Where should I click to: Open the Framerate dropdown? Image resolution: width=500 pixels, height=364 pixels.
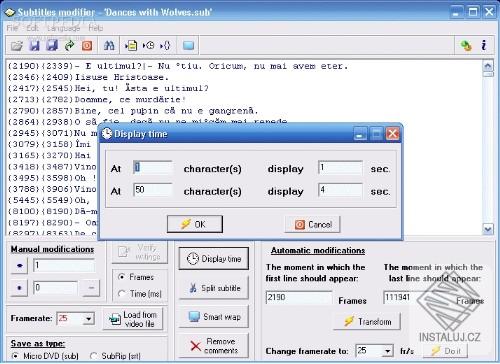[x=88, y=319]
